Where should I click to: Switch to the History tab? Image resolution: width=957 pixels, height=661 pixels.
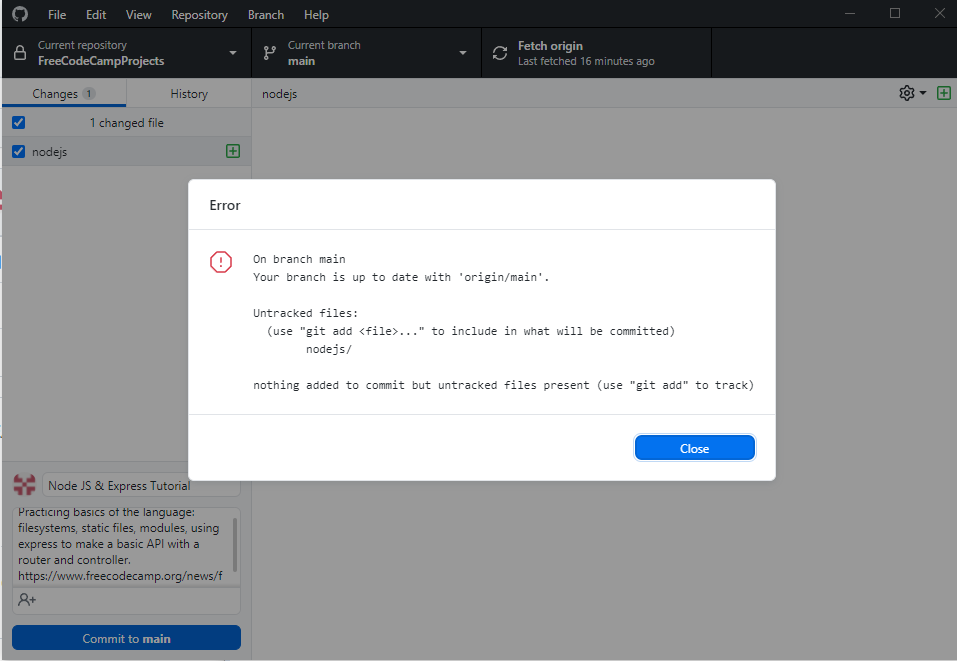tap(188, 93)
